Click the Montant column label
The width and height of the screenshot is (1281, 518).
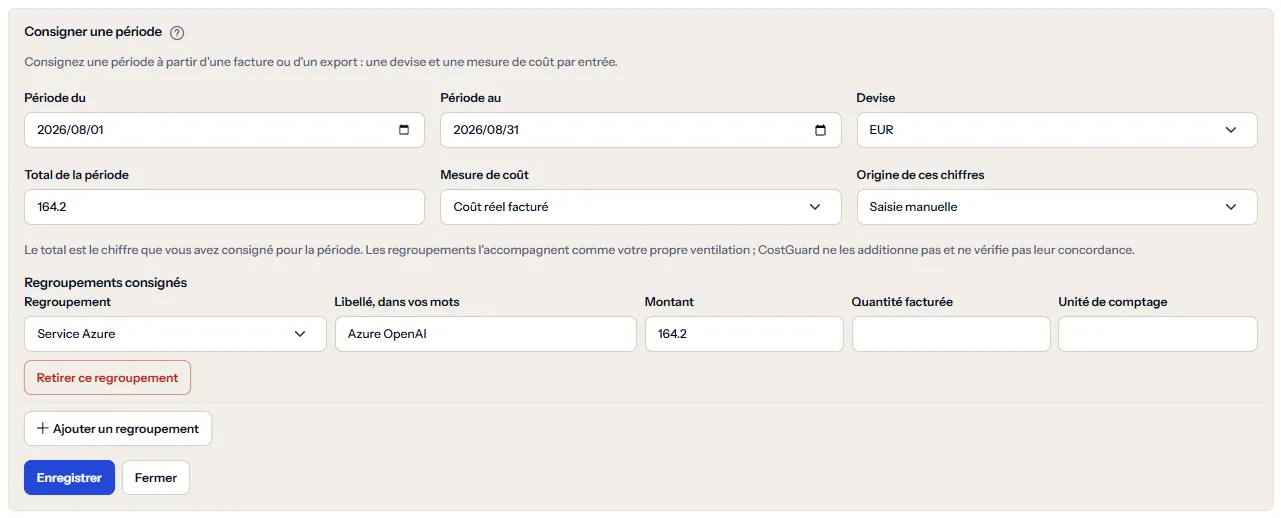(x=670, y=302)
